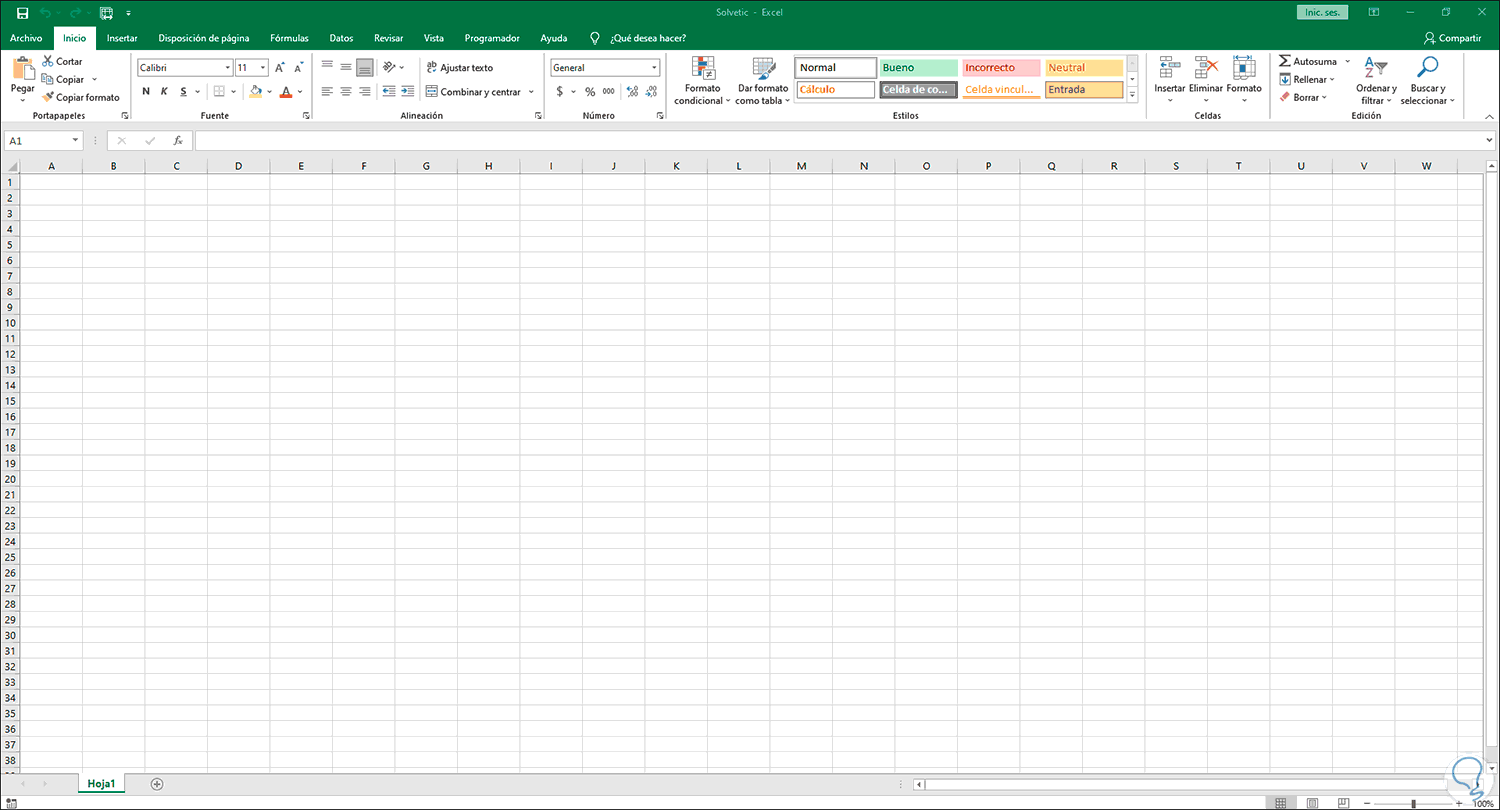Click the Copiar formato brush icon
The image size is (1500, 810).
(x=45, y=97)
